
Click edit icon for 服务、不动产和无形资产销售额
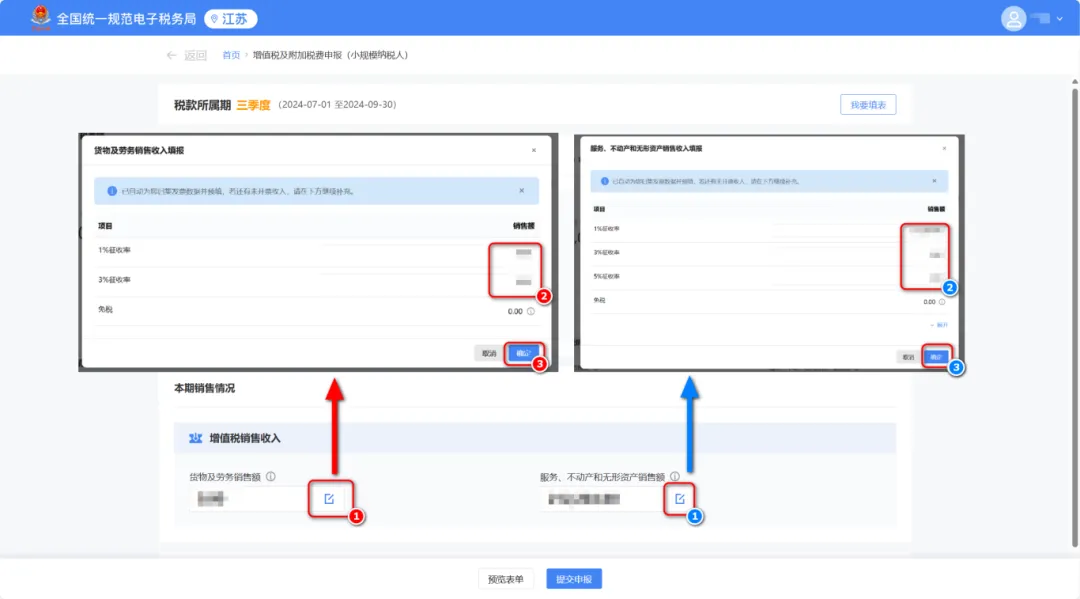point(680,498)
